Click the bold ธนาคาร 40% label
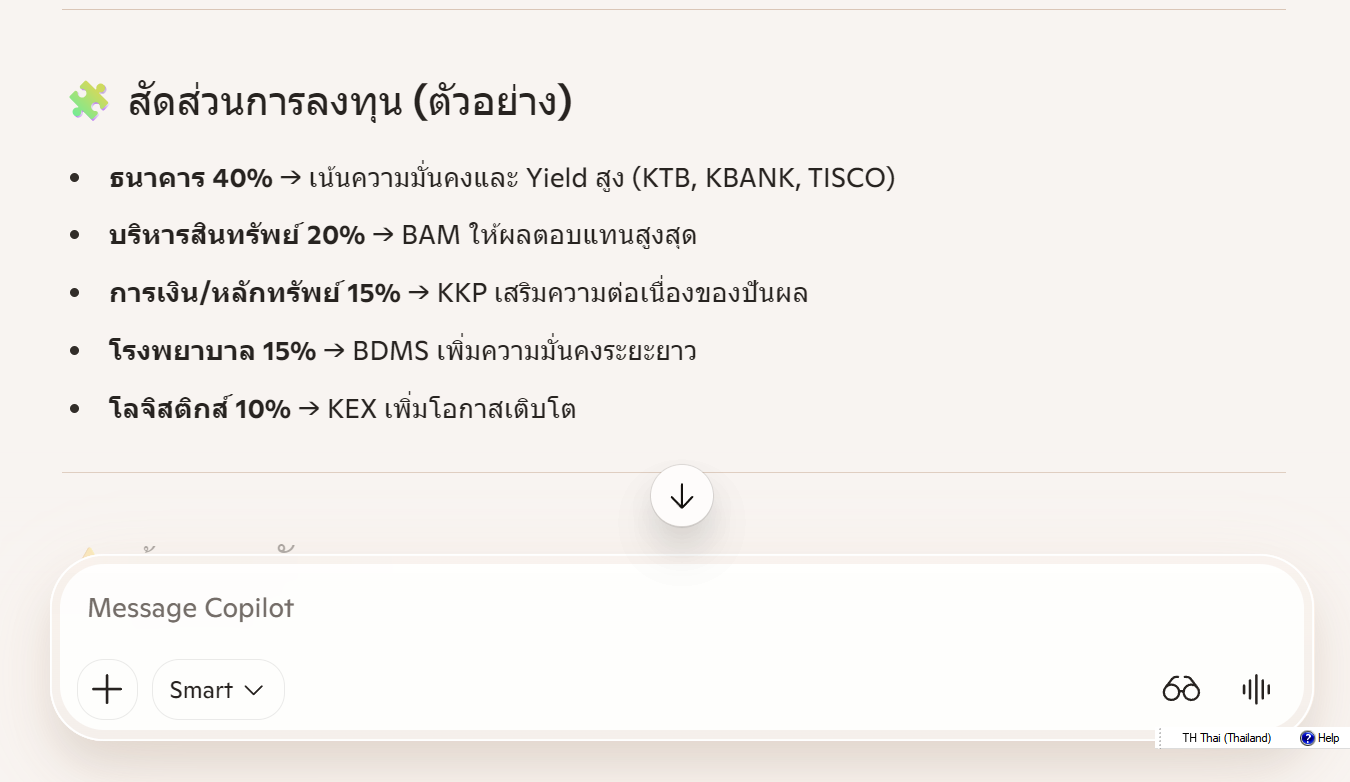Image resolution: width=1350 pixels, height=782 pixels. coord(191,179)
